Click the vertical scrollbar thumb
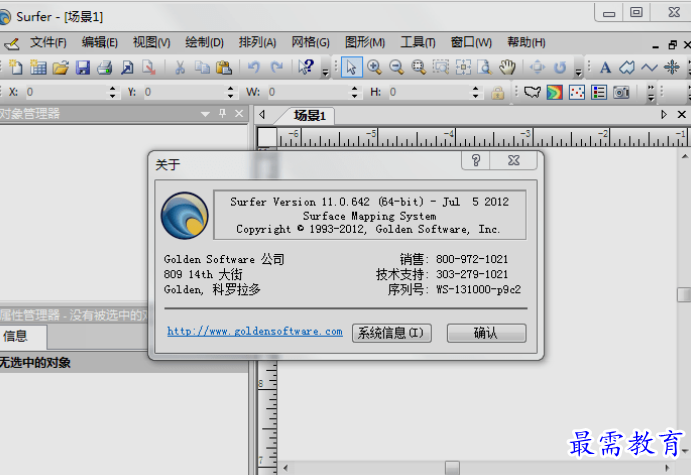Screen dimensions: 691x475 (684, 295)
